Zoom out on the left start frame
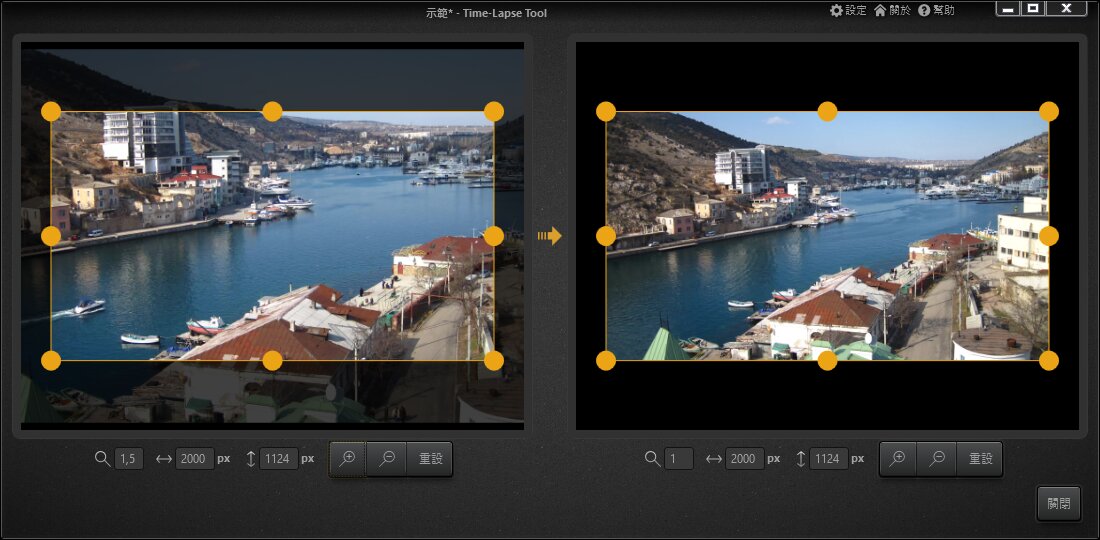 pos(387,459)
